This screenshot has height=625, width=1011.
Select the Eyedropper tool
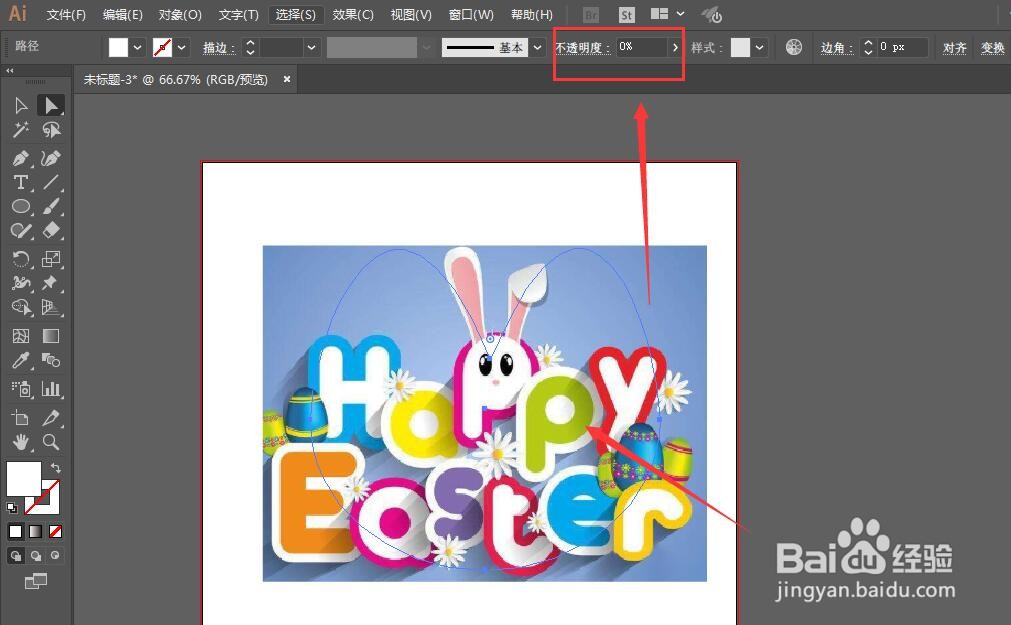pos(21,360)
